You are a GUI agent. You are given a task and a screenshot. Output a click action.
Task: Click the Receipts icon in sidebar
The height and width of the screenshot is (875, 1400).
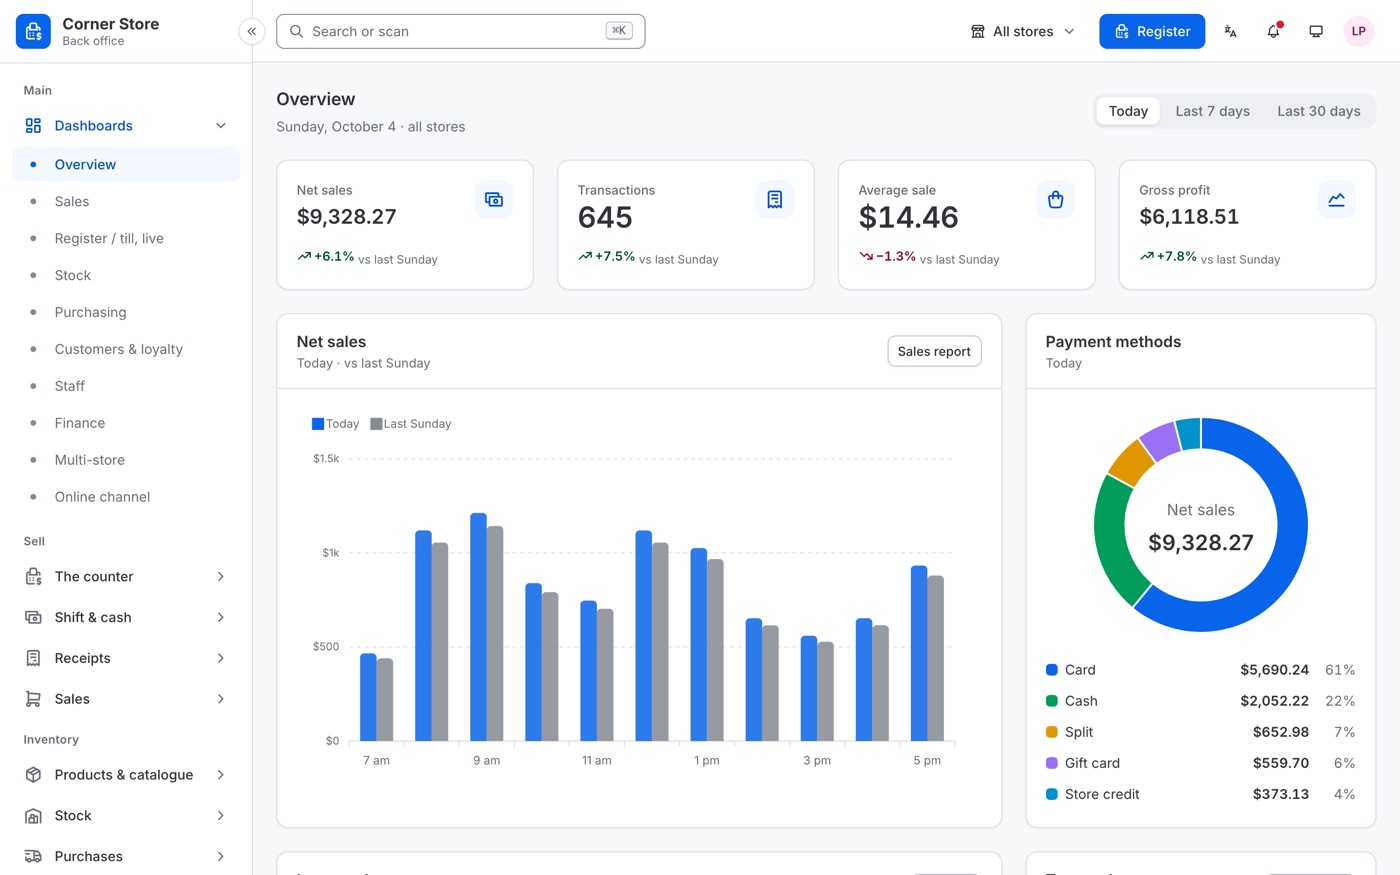click(33, 658)
